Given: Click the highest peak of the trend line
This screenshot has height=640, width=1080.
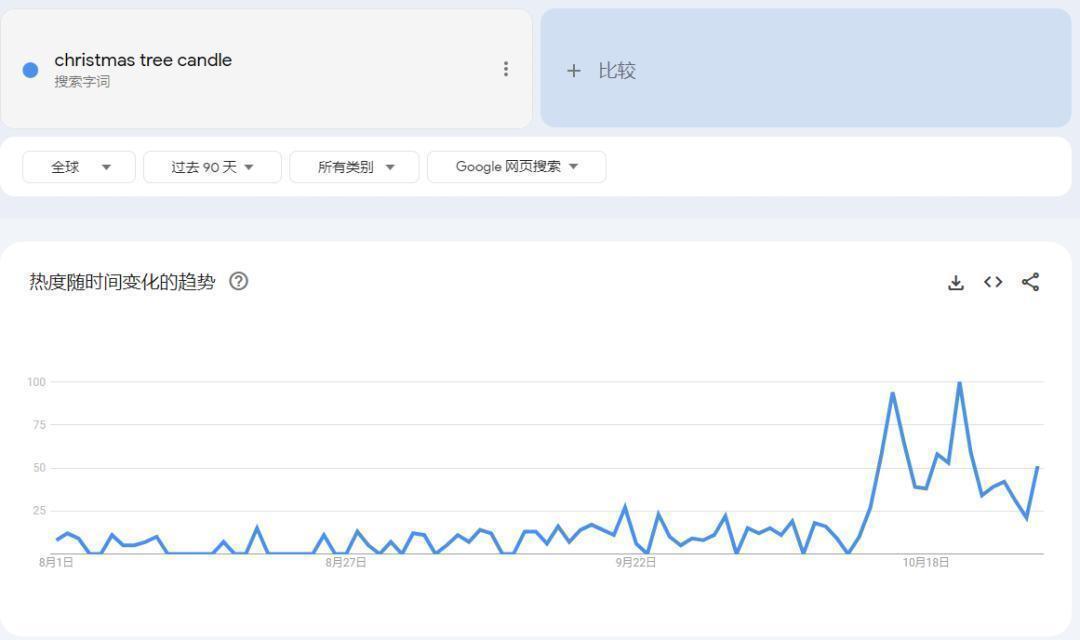Looking at the screenshot, I should click(x=959, y=382).
